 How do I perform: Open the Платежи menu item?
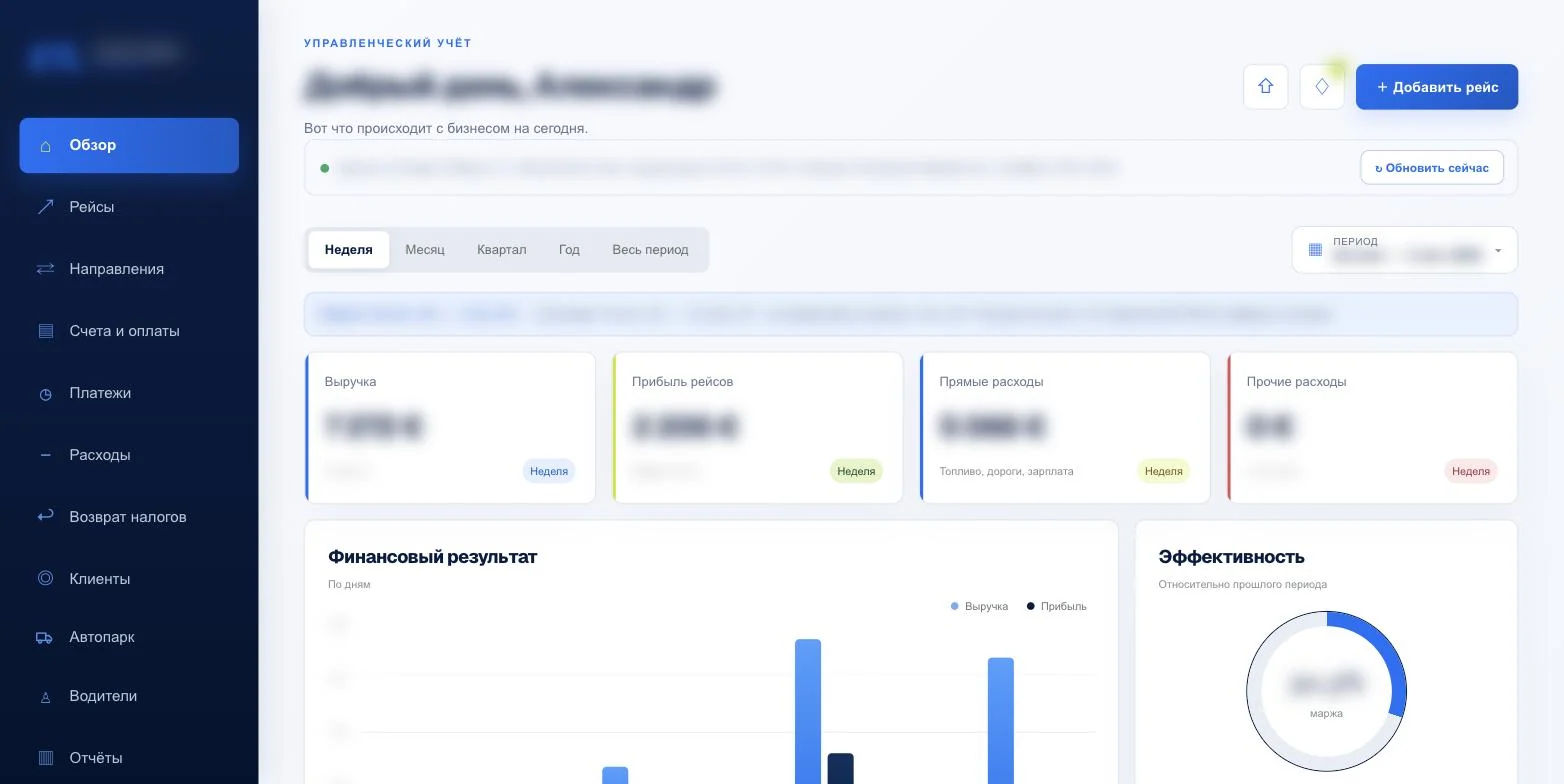[x=129, y=393]
